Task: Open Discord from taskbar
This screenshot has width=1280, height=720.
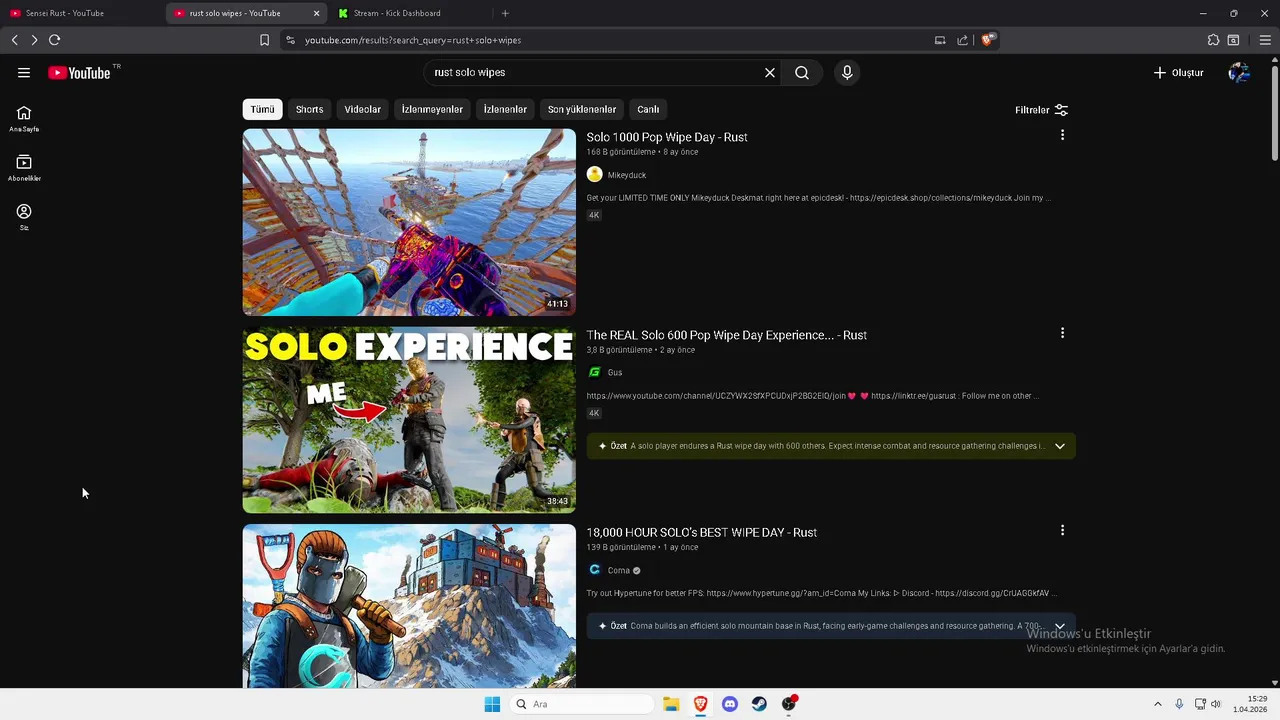Action: 730,704
